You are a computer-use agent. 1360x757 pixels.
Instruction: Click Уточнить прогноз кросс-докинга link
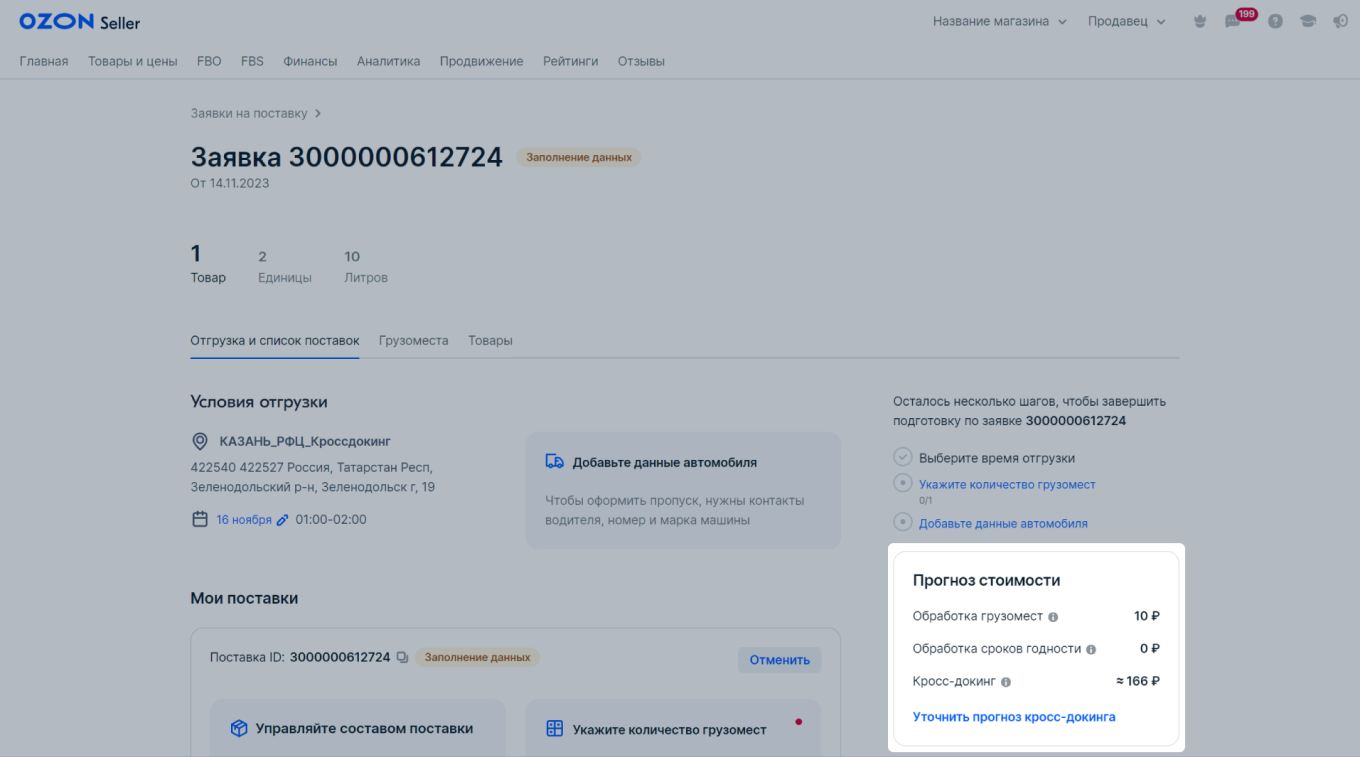click(x=1014, y=717)
